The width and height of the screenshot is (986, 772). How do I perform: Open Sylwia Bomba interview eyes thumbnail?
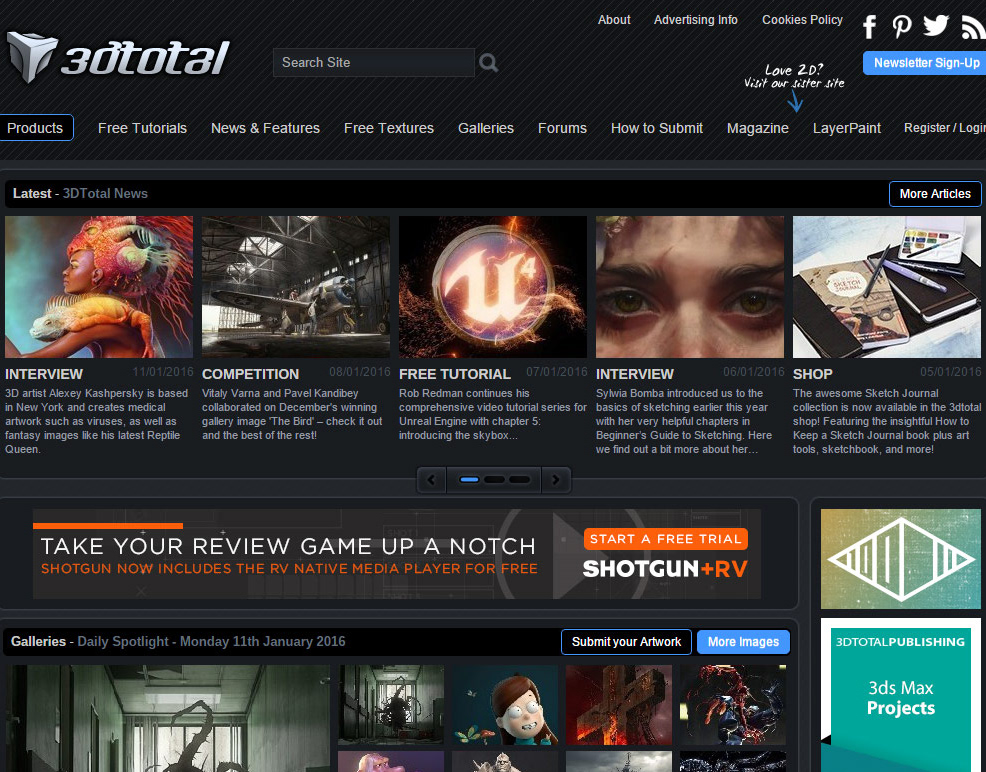point(690,287)
